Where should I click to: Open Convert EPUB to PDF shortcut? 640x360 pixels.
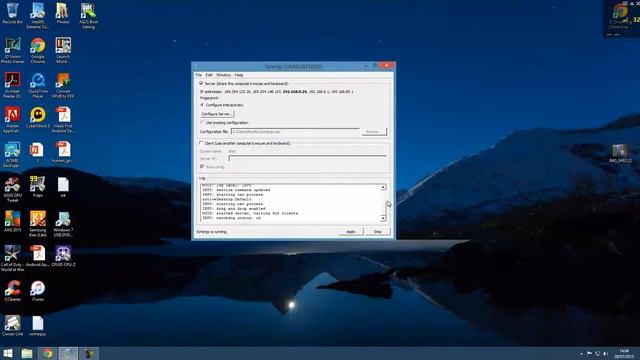pos(63,85)
